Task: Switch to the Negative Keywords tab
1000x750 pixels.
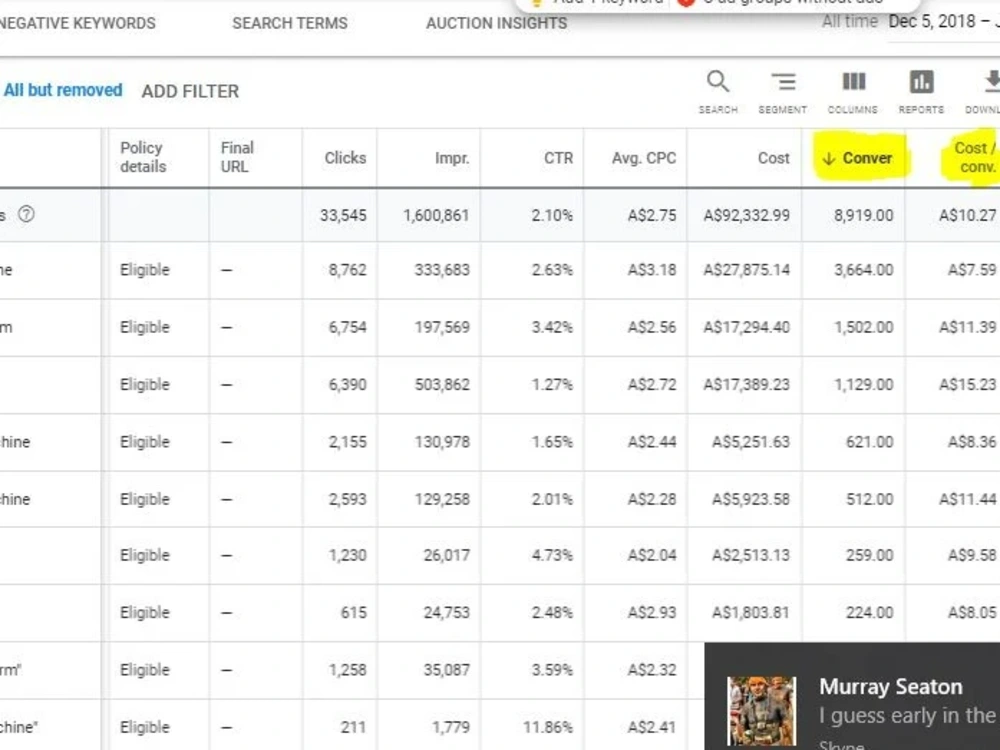Action: pyautogui.click(x=77, y=23)
